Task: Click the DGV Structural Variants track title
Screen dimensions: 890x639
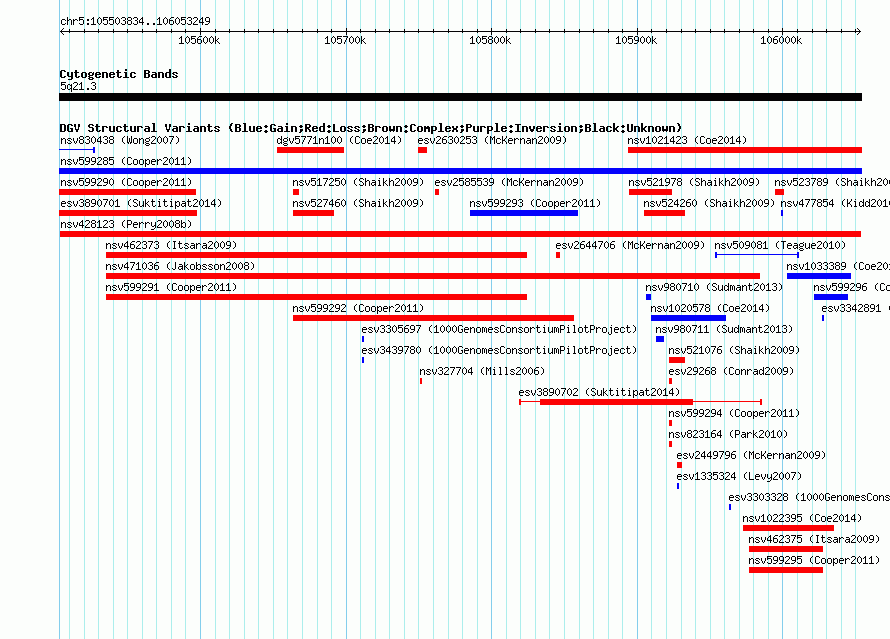Action: point(371,128)
